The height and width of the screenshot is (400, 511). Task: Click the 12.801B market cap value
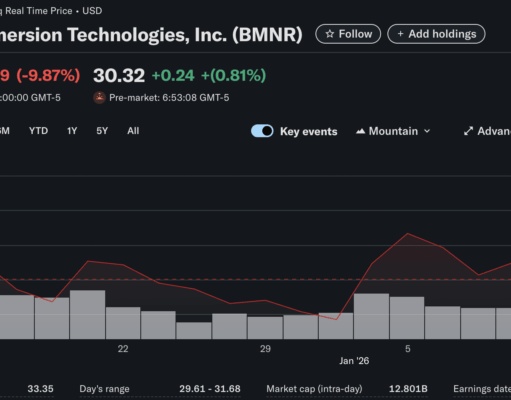click(x=408, y=389)
